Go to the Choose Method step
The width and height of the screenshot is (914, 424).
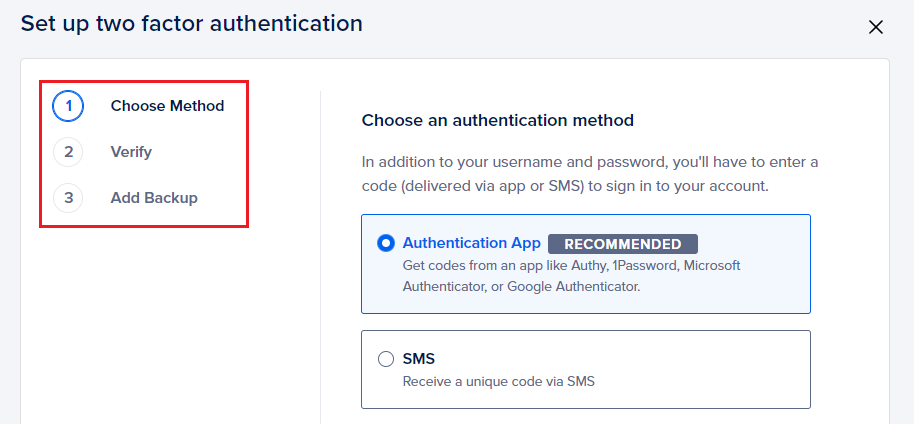click(167, 106)
